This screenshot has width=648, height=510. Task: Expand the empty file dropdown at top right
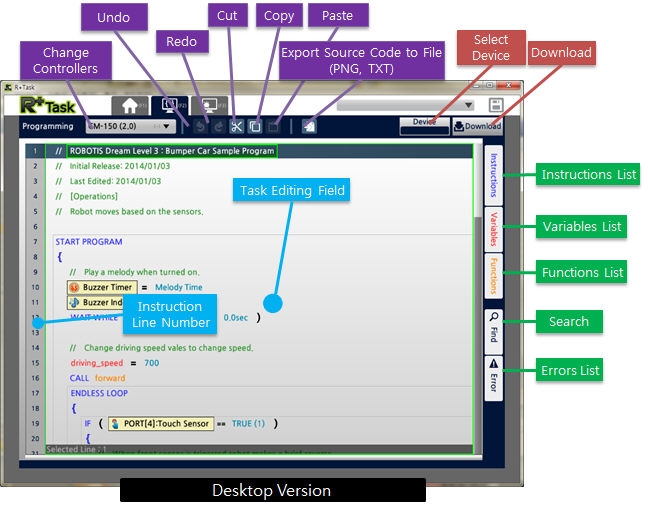405,105
